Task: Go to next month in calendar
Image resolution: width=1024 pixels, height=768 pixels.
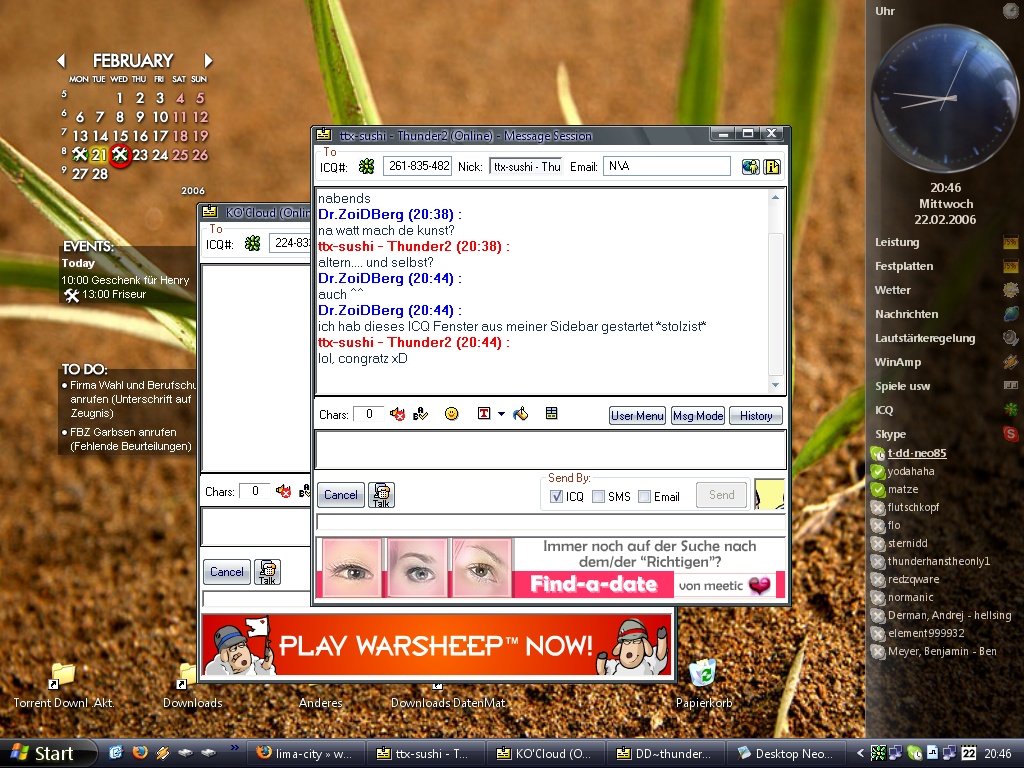Action: (208, 61)
